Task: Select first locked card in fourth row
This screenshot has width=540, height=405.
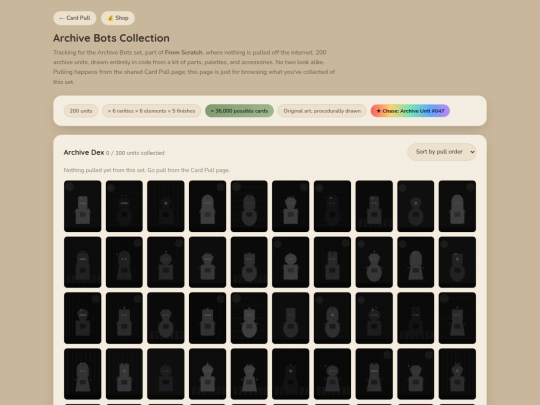Action: pyautogui.click(x=83, y=374)
